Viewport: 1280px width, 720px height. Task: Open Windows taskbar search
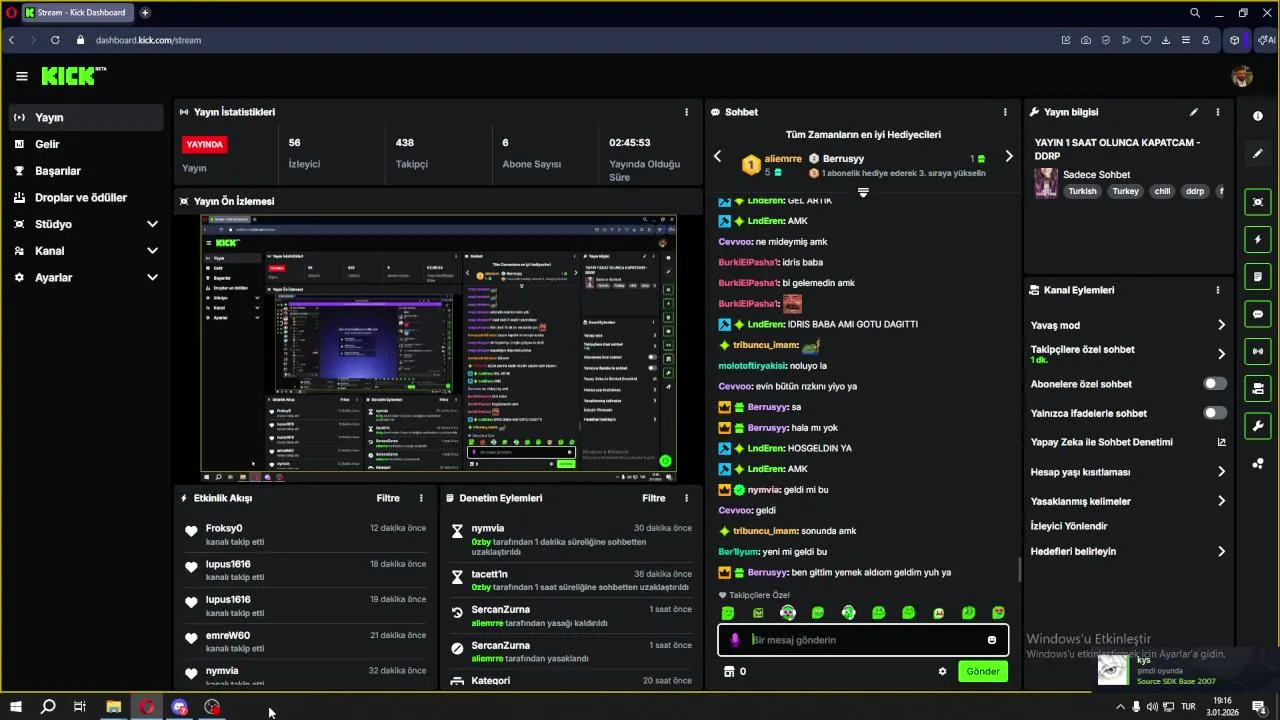tap(47, 707)
